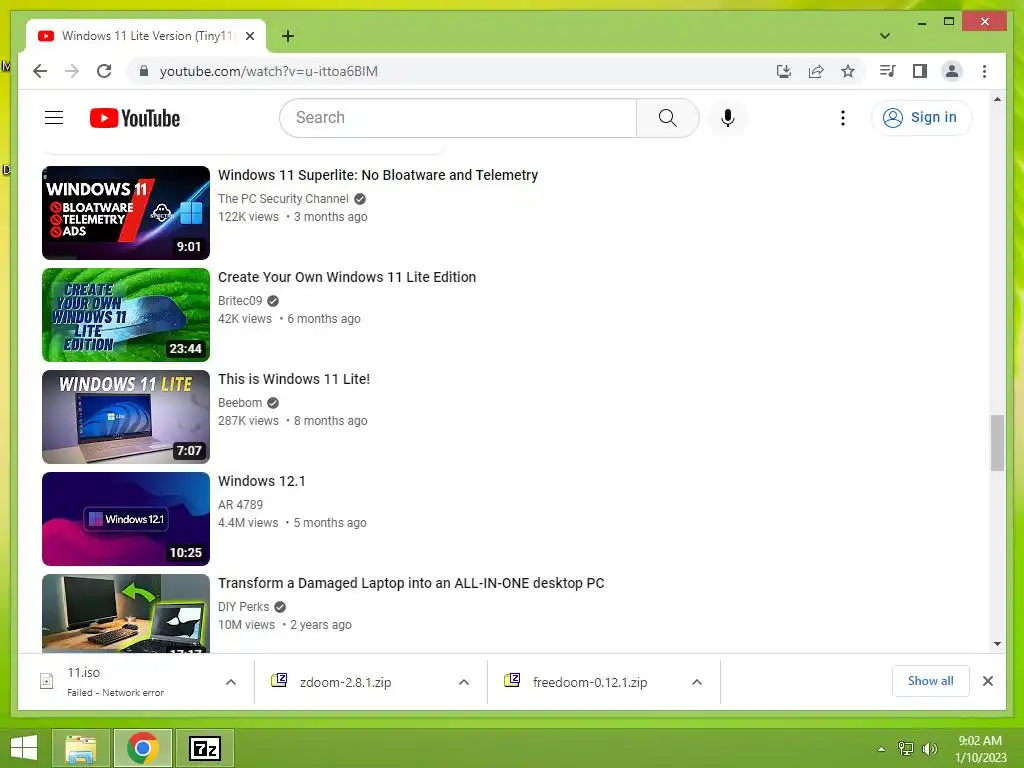This screenshot has height=768, width=1024.
Task: Open the failed 11.iso download item
Action: pos(124,682)
